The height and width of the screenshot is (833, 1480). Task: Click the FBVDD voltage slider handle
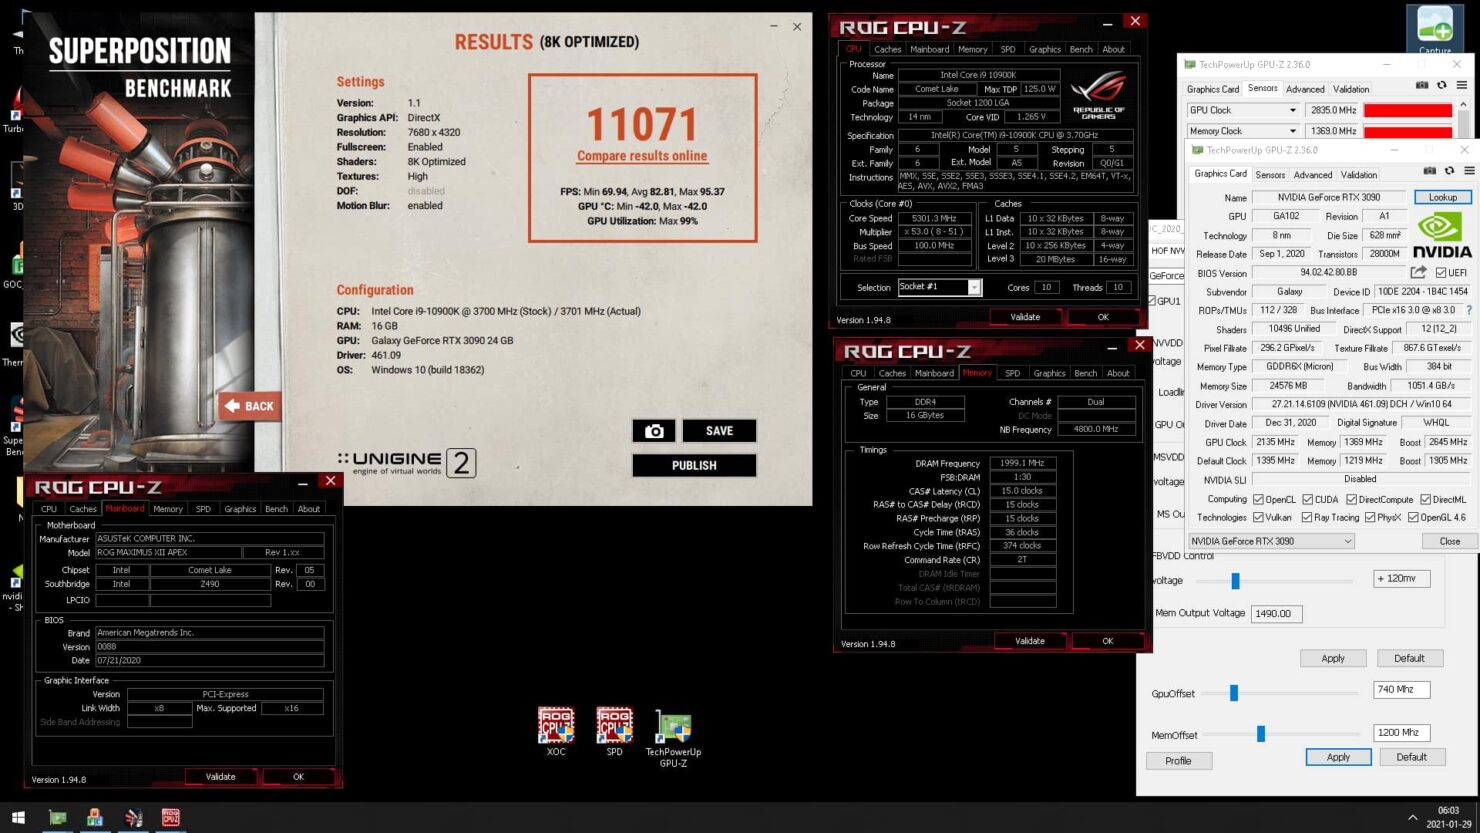click(1235, 580)
